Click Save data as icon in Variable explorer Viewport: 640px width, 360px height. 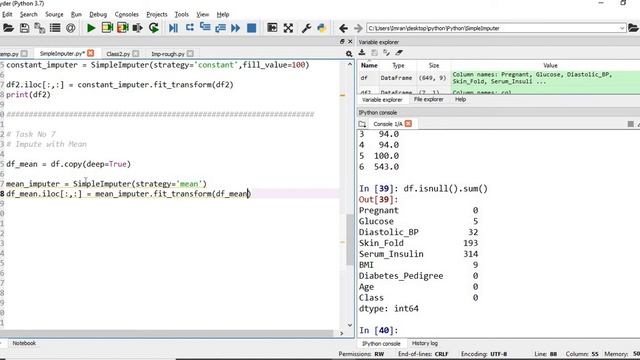point(387,53)
